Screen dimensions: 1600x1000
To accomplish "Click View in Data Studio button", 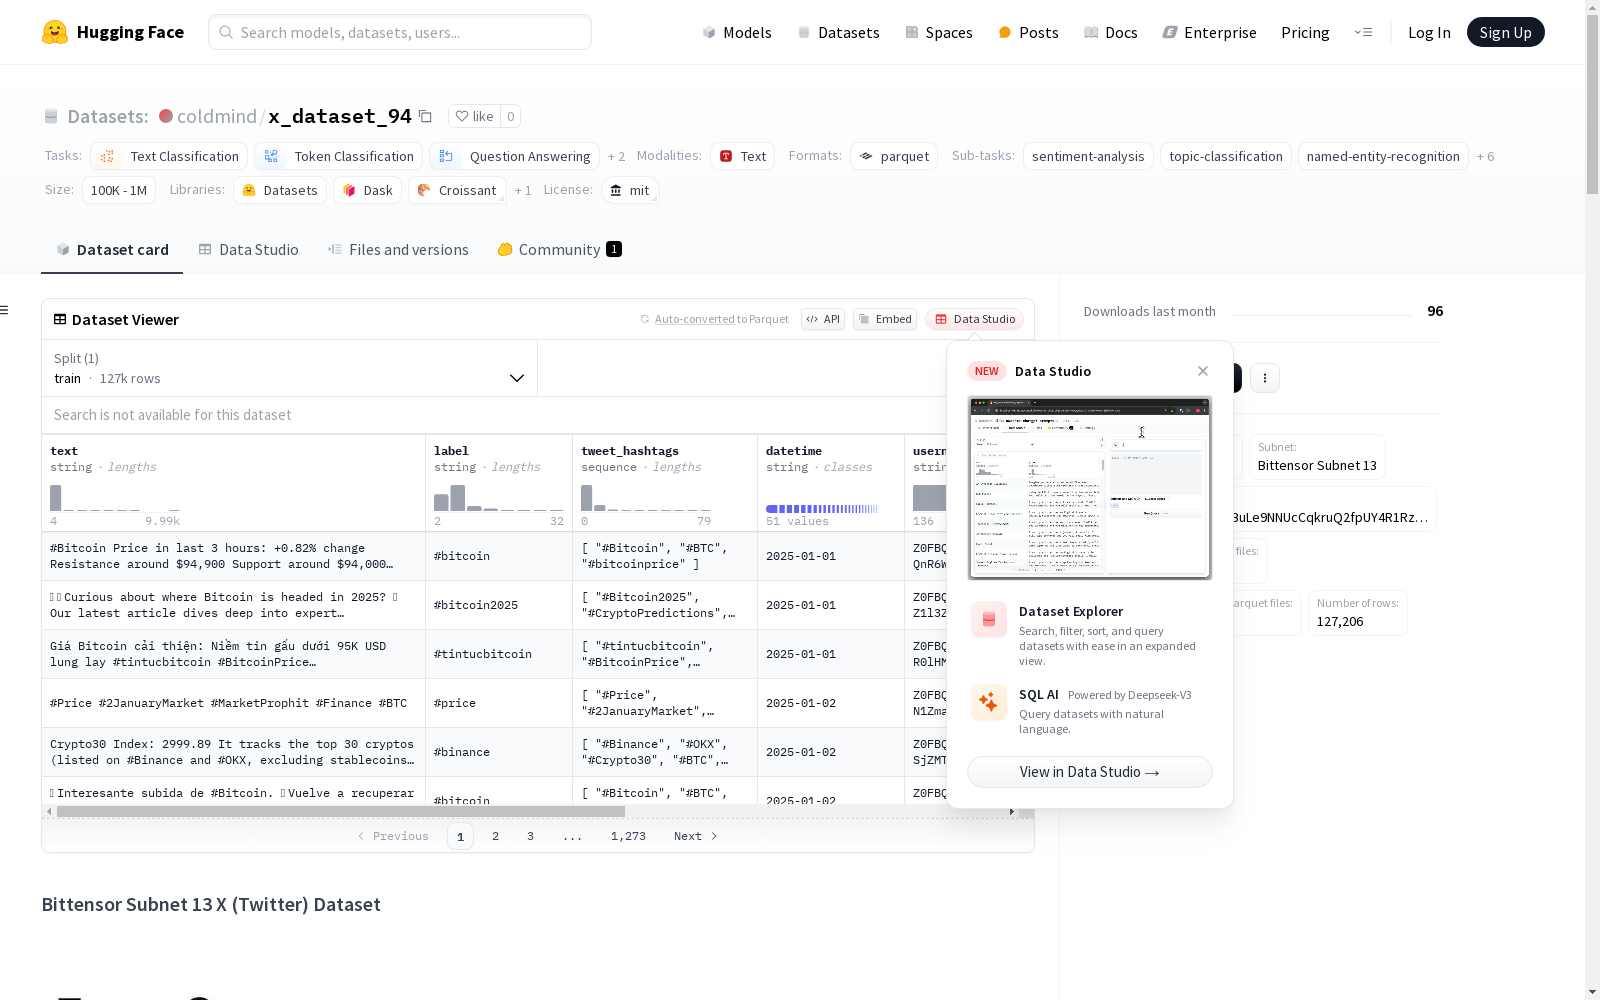I will (x=1090, y=772).
